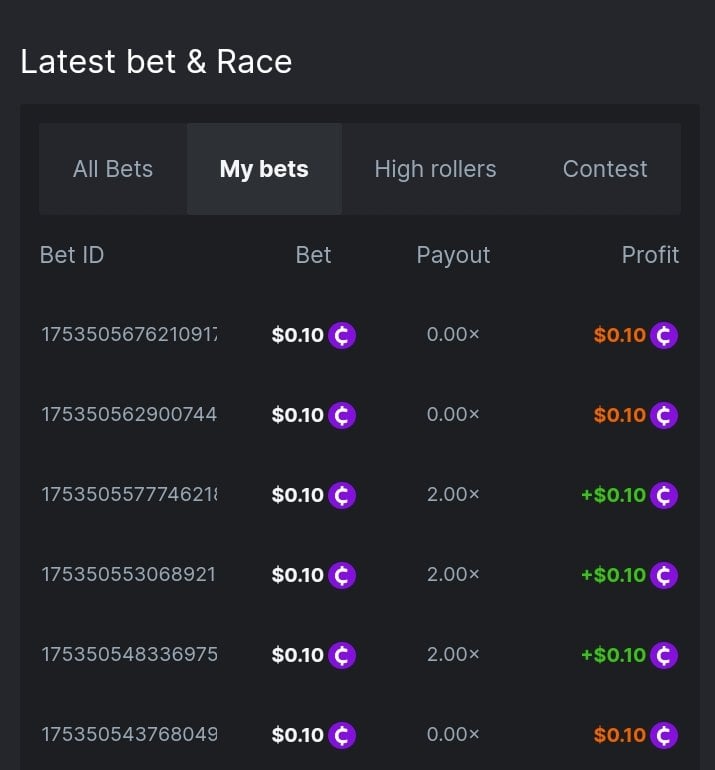Viewport: 715px width, 770px height.
Task: Click bet coin icon in row 175350553068921
Action: pyautogui.click(x=342, y=575)
